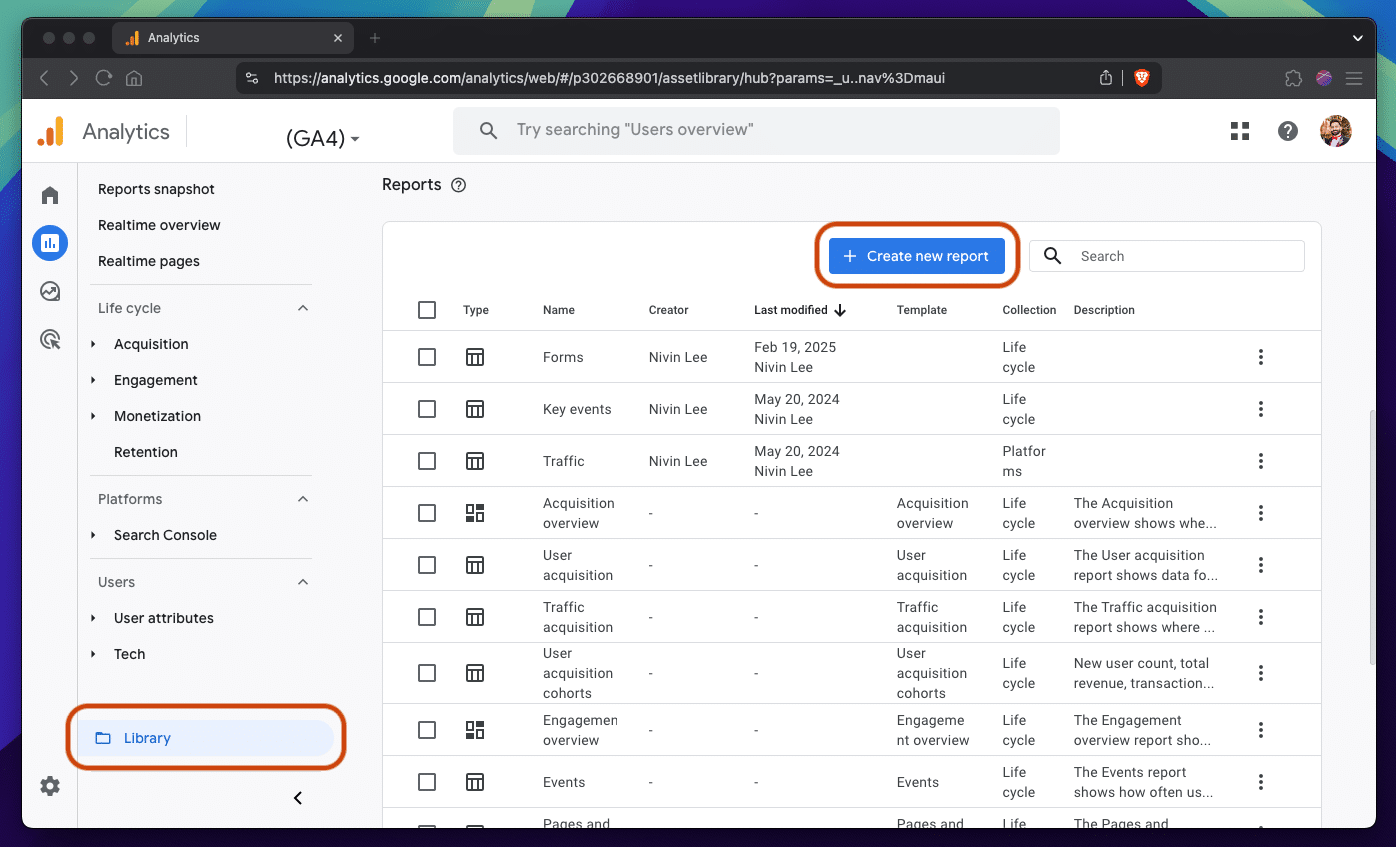Toggle the select-all checkbox in header
This screenshot has height=847, width=1396.
tap(427, 310)
